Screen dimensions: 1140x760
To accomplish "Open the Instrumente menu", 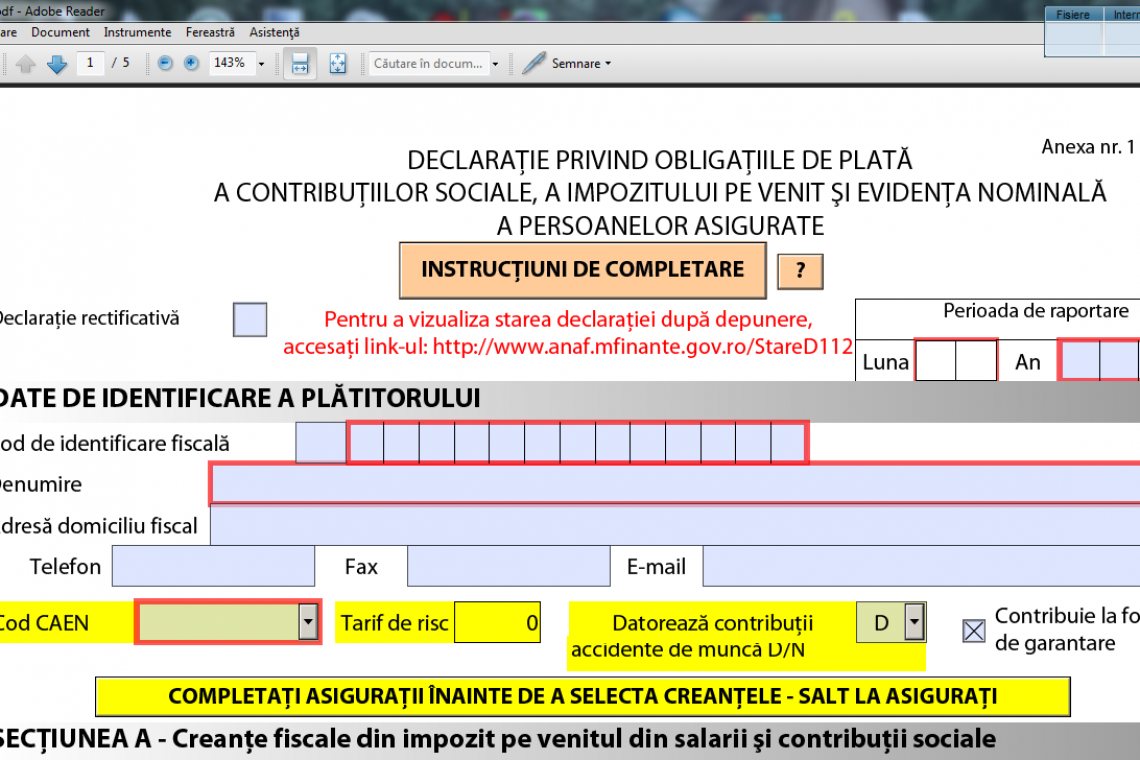I will 137,32.
